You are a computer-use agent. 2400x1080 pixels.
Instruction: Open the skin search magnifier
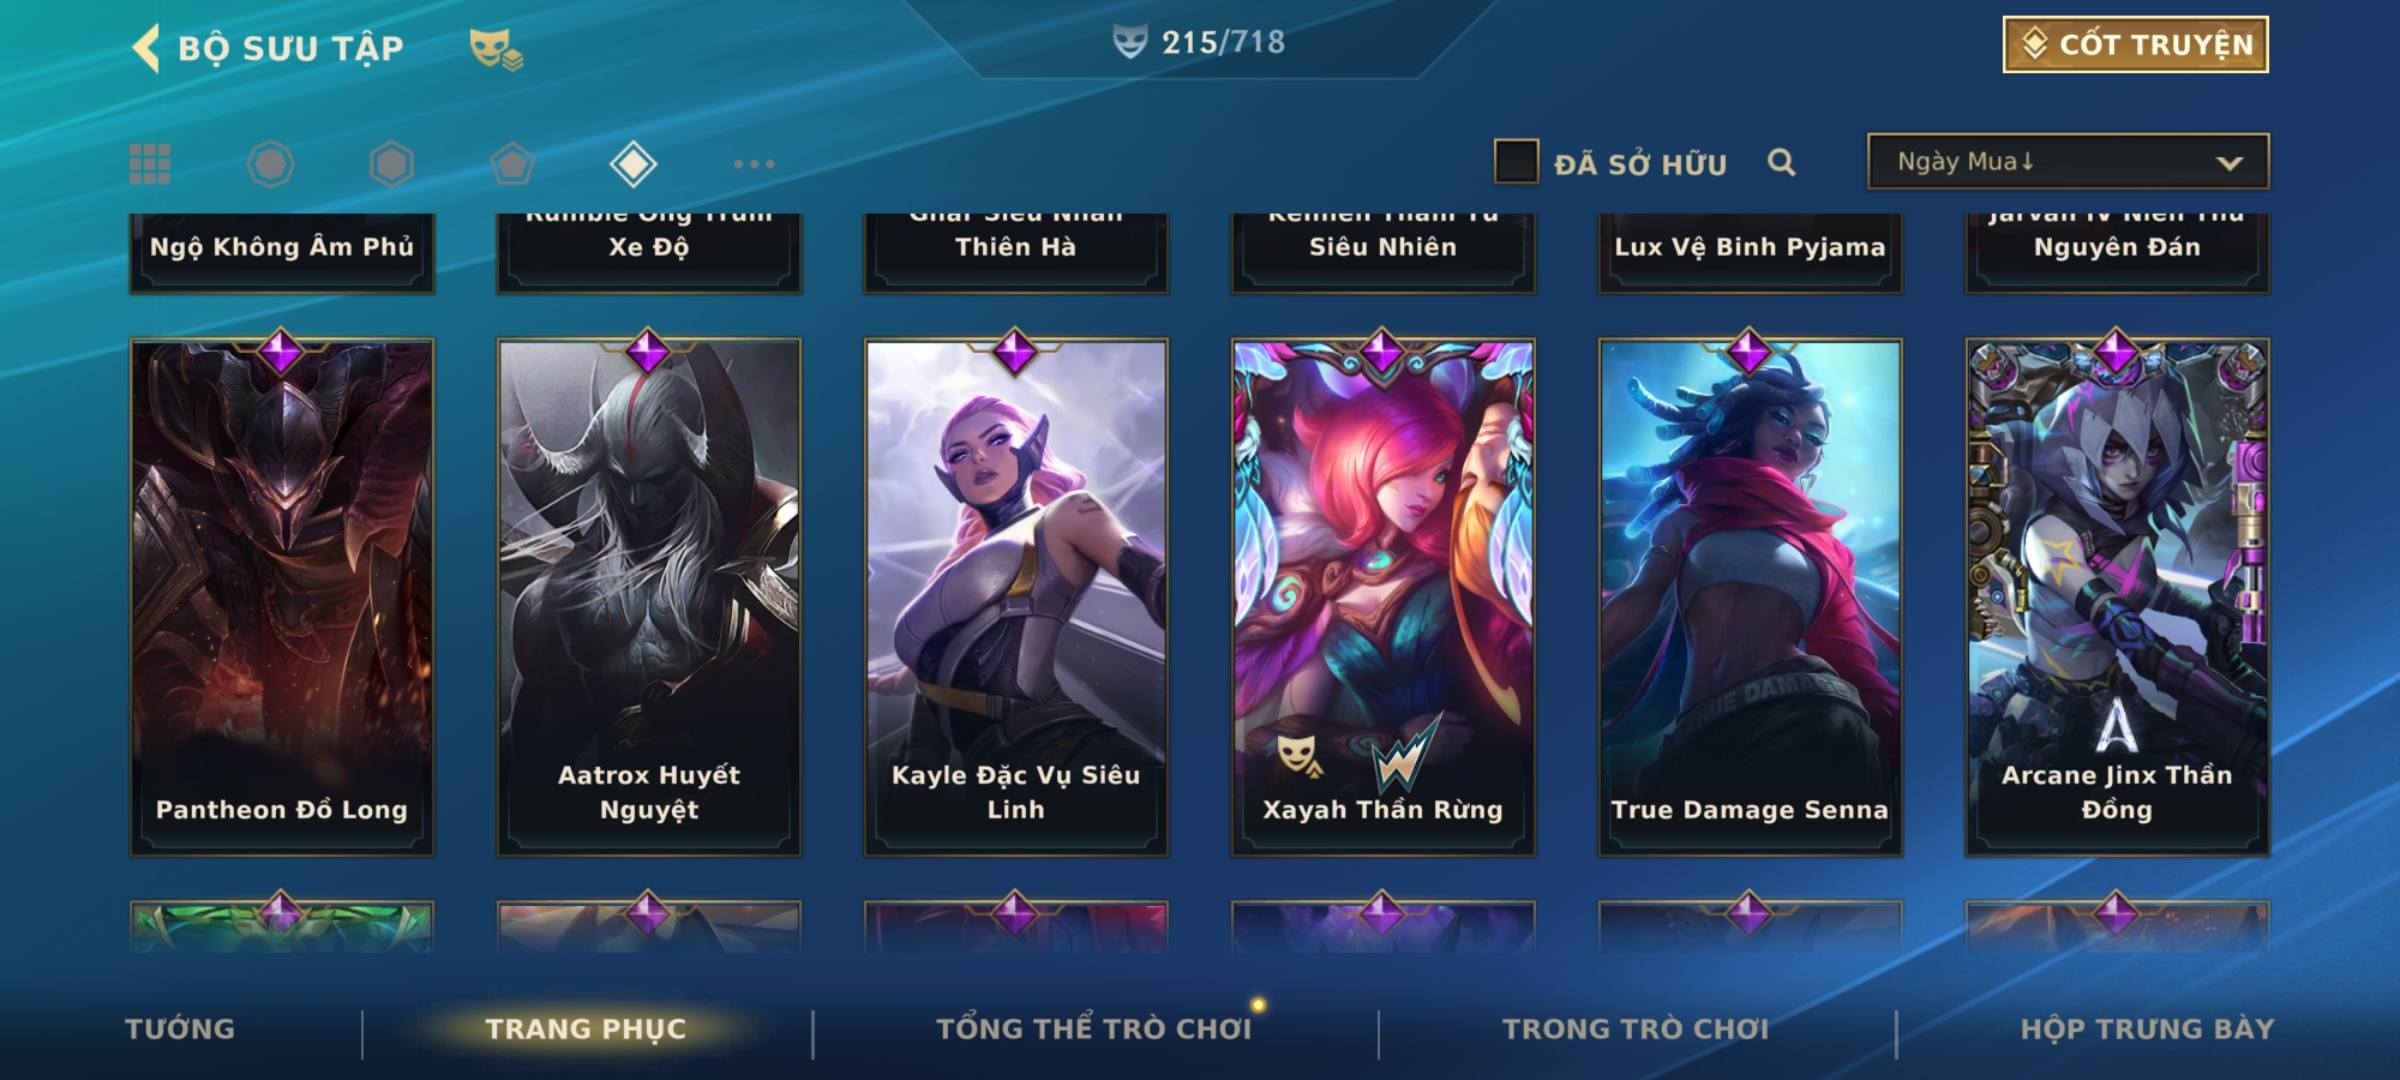(x=1781, y=162)
